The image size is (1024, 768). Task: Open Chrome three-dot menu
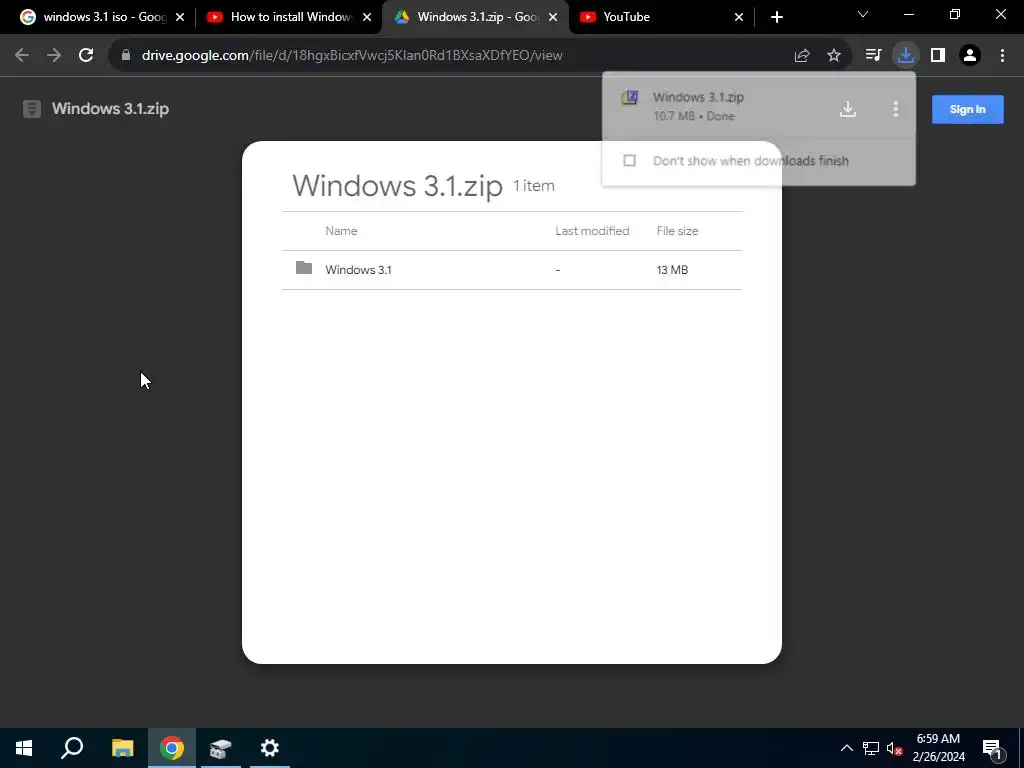(1002, 56)
